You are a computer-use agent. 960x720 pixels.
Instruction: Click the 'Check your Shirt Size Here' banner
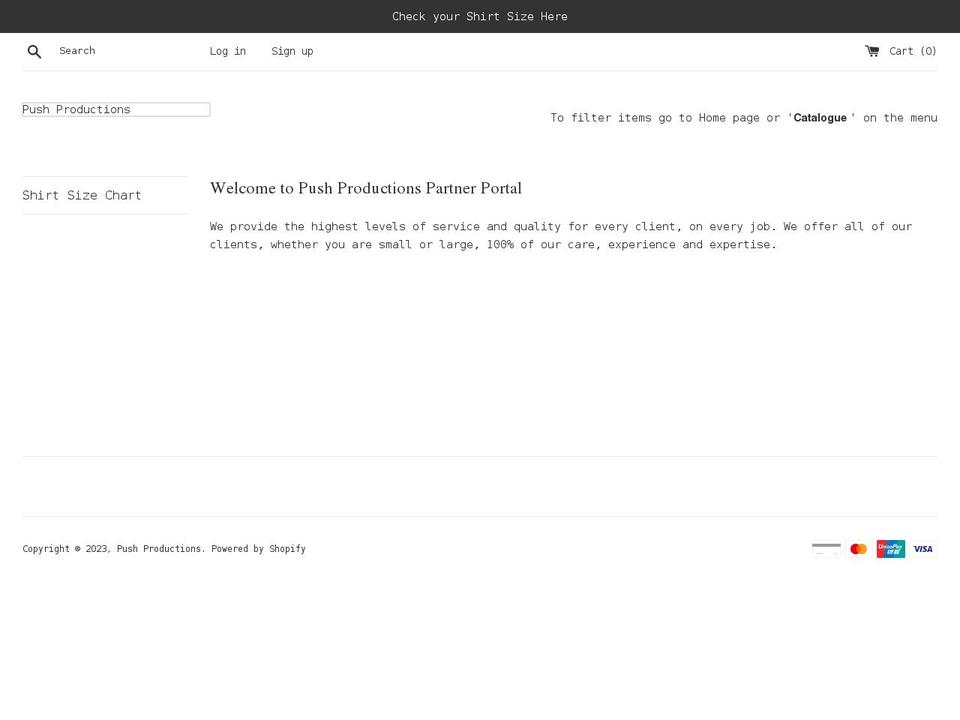coord(480,17)
